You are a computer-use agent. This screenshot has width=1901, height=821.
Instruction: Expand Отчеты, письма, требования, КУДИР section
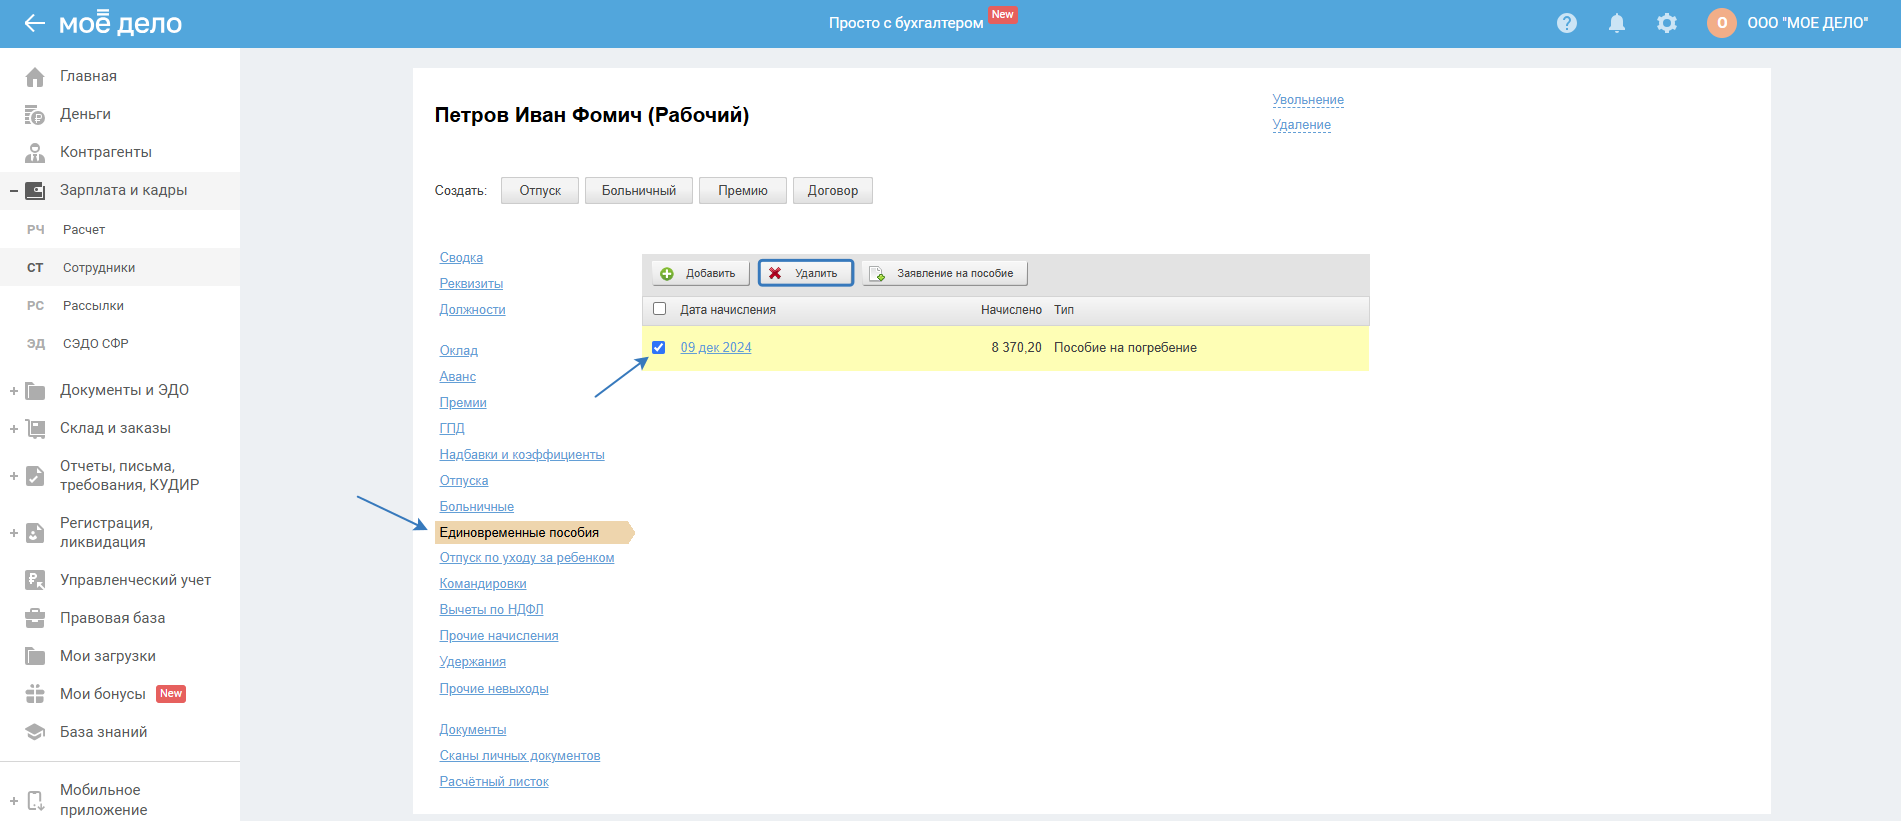pos(13,476)
